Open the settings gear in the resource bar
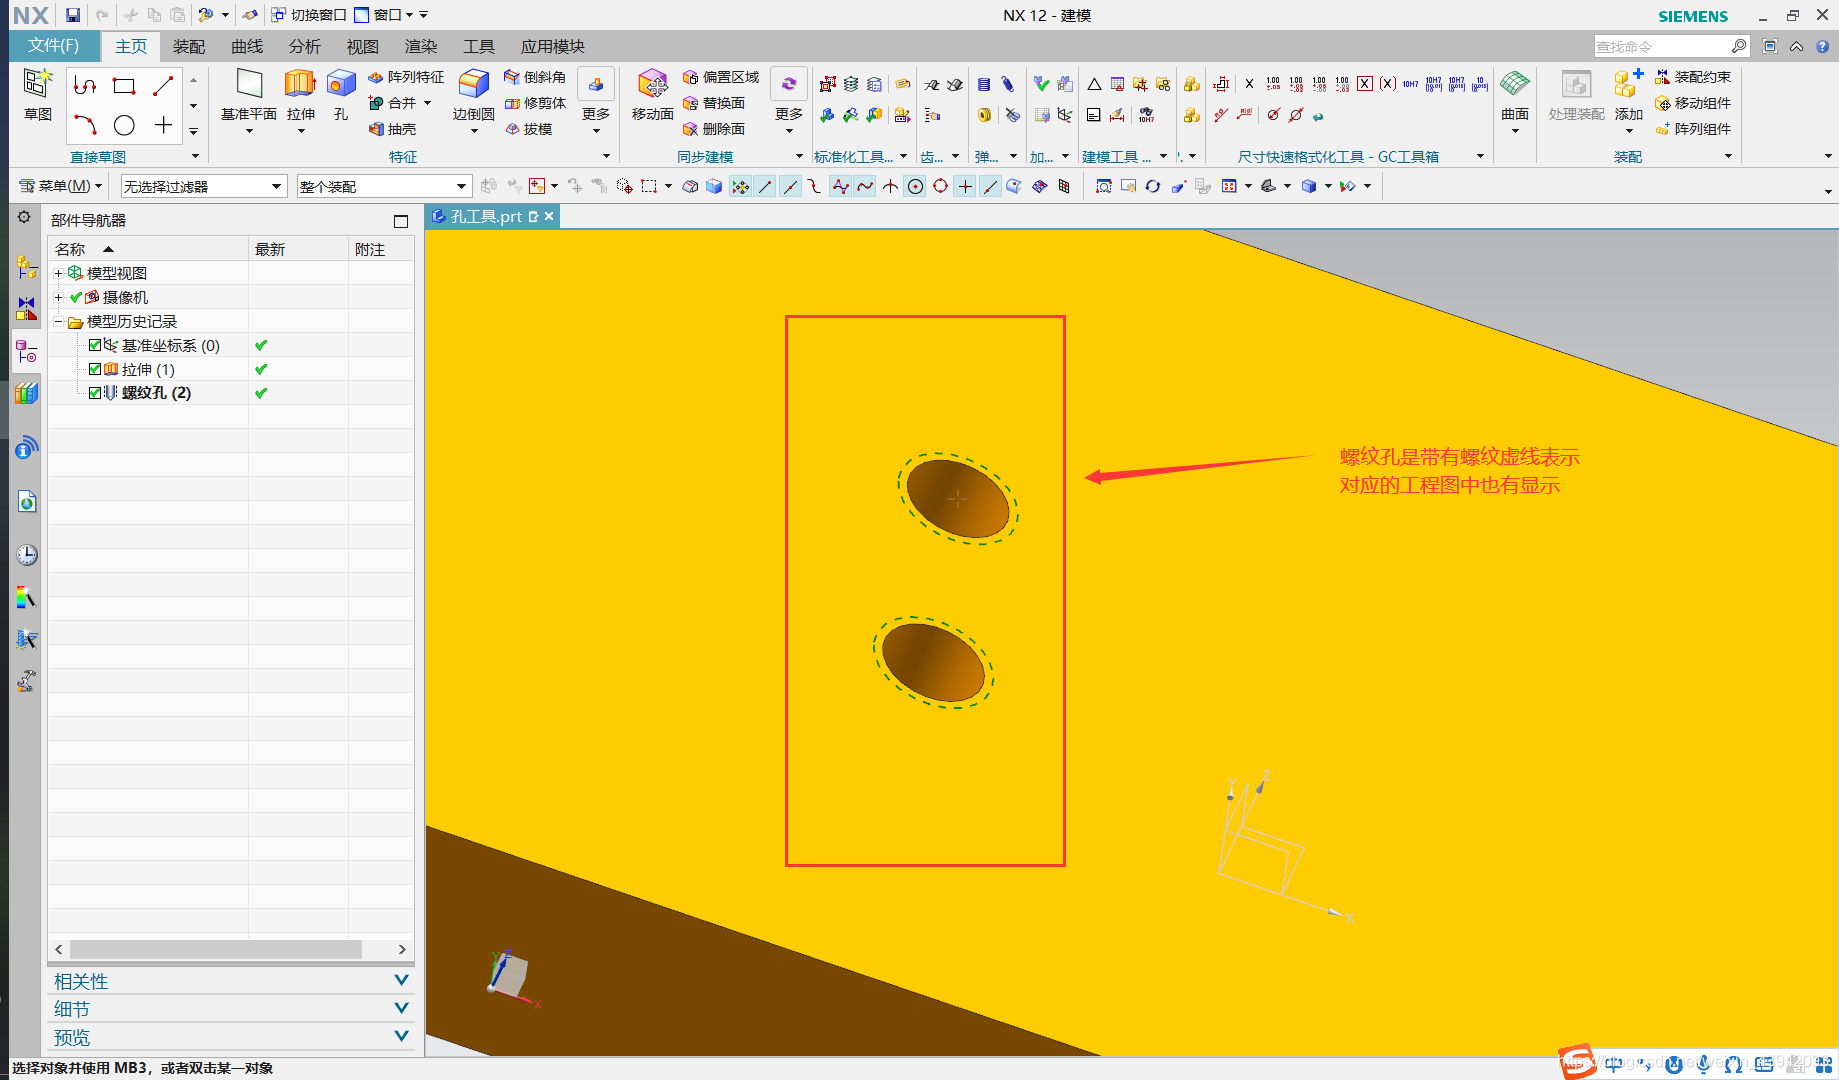The width and height of the screenshot is (1839, 1080). (x=24, y=217)
